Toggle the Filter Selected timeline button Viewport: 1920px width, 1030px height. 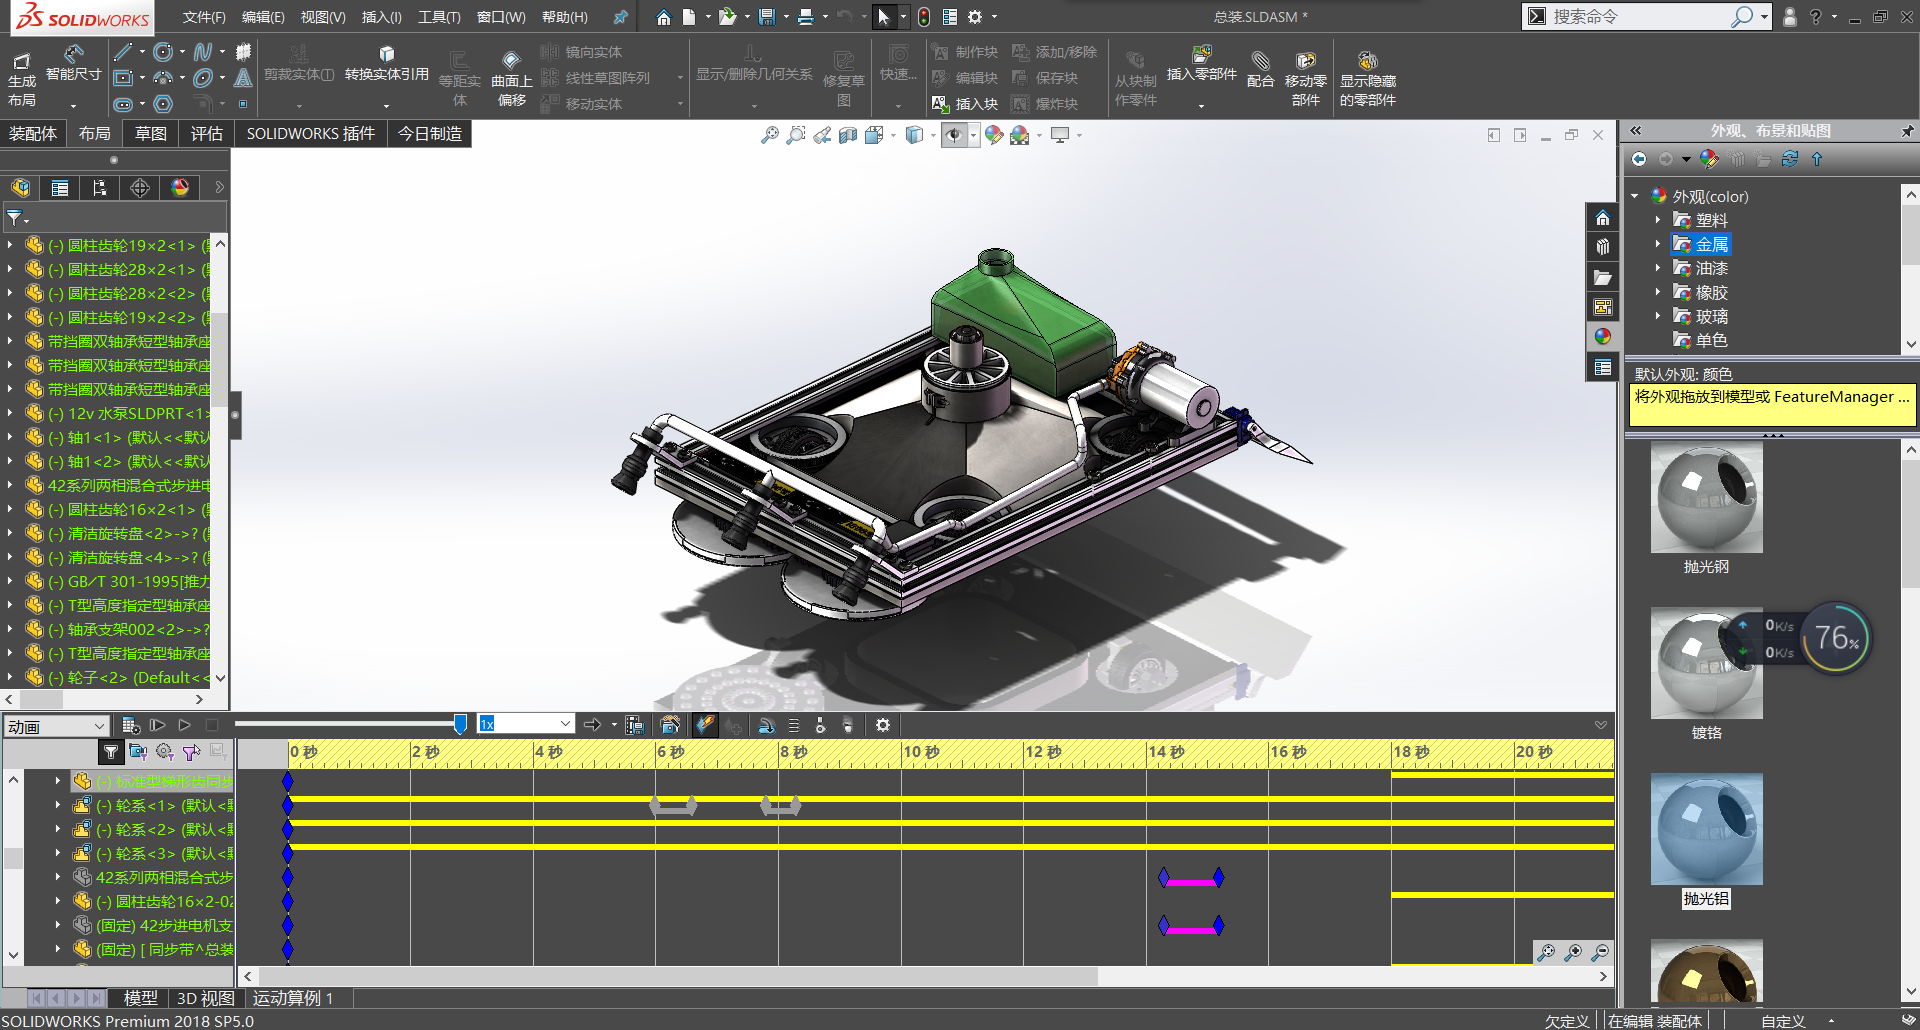click(192, 752)
